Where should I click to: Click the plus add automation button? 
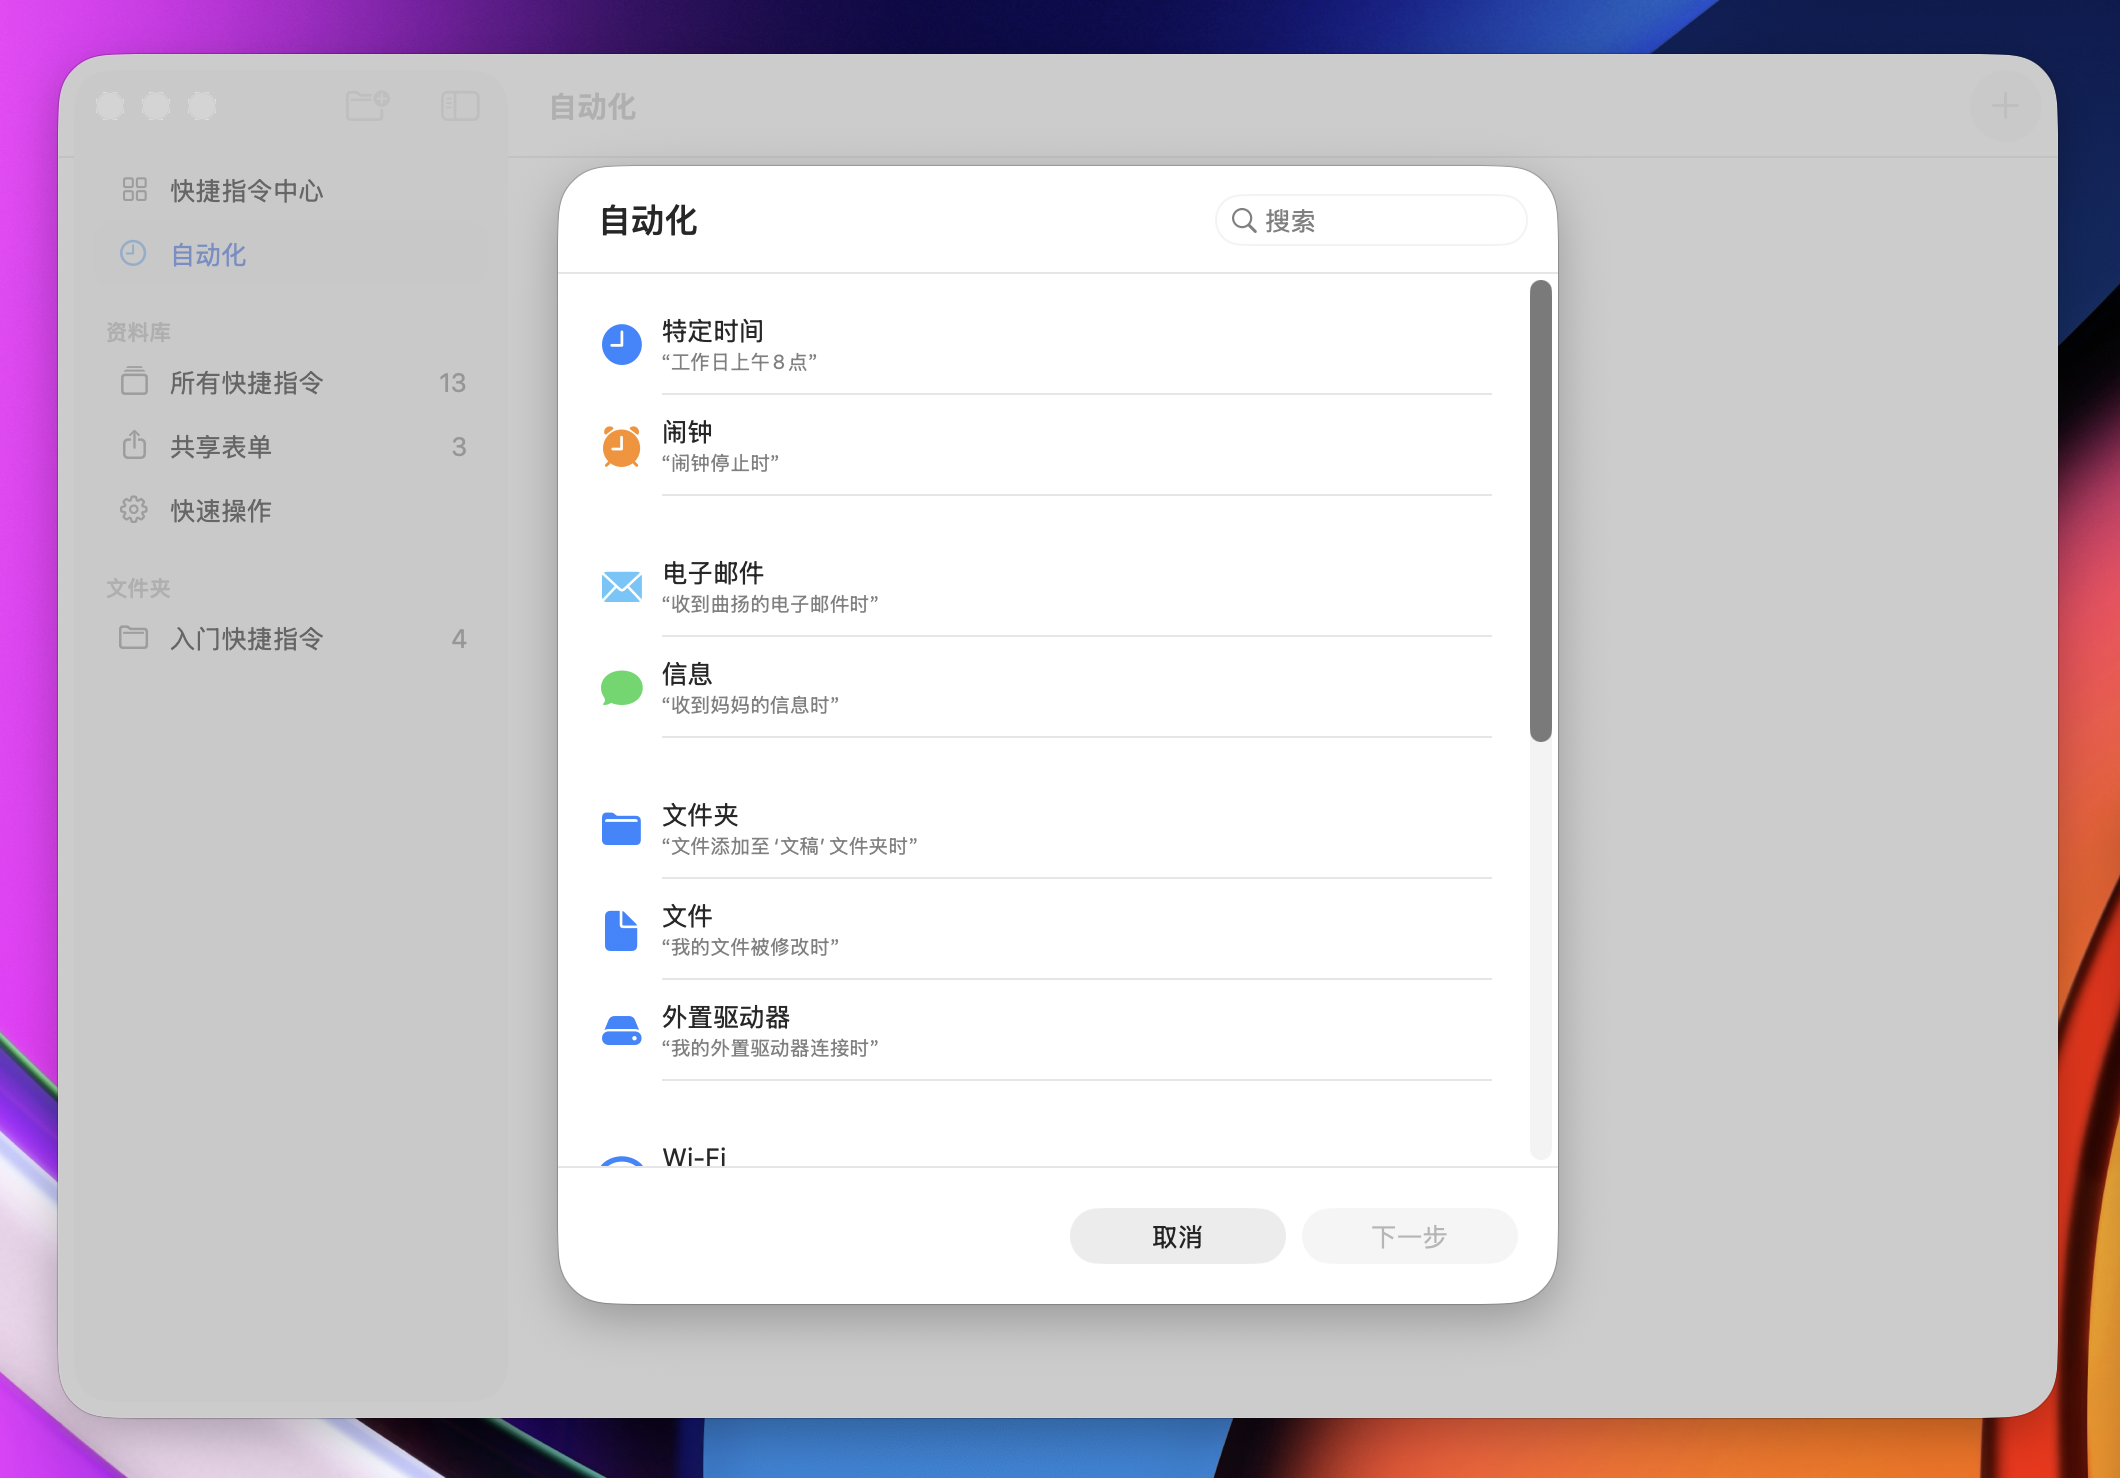coord(2004,106)
